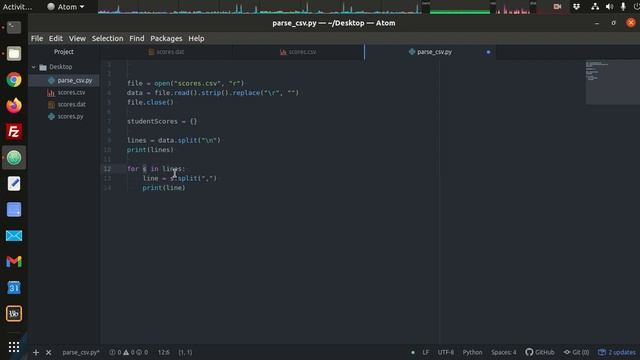
Task: Open the Packages menu
Action: coord(166,38)
